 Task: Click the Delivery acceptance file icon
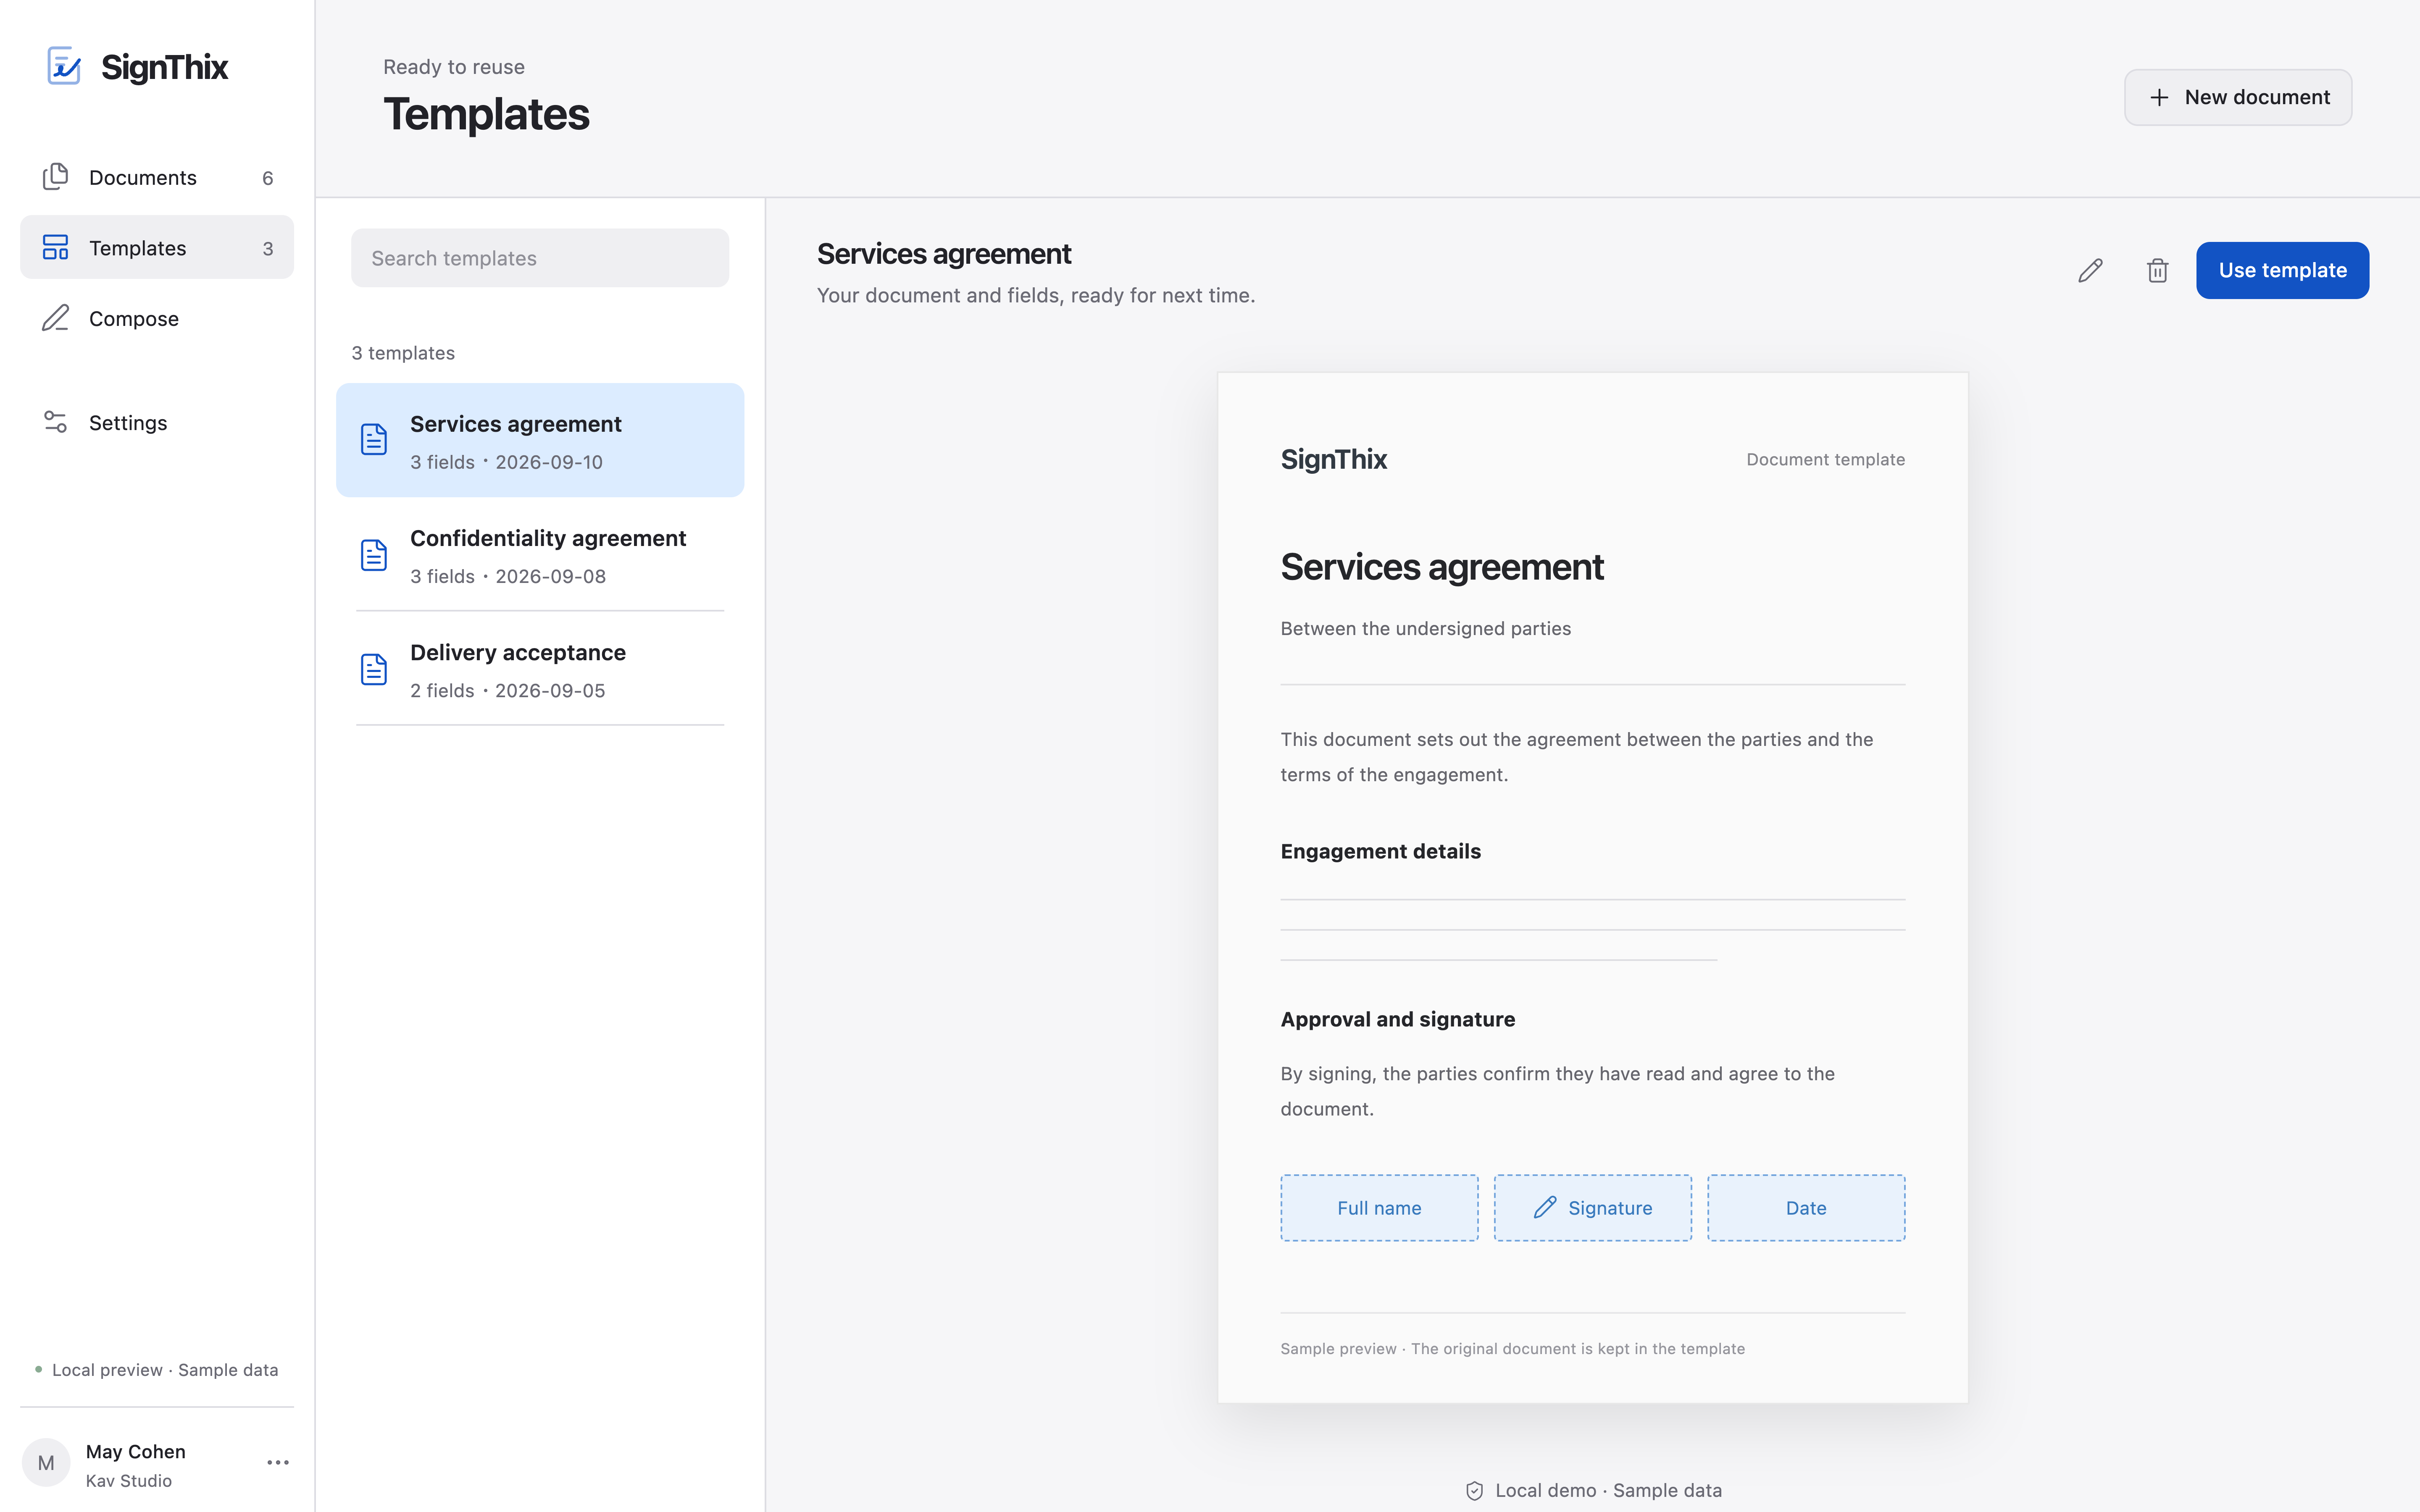(374, 669)
